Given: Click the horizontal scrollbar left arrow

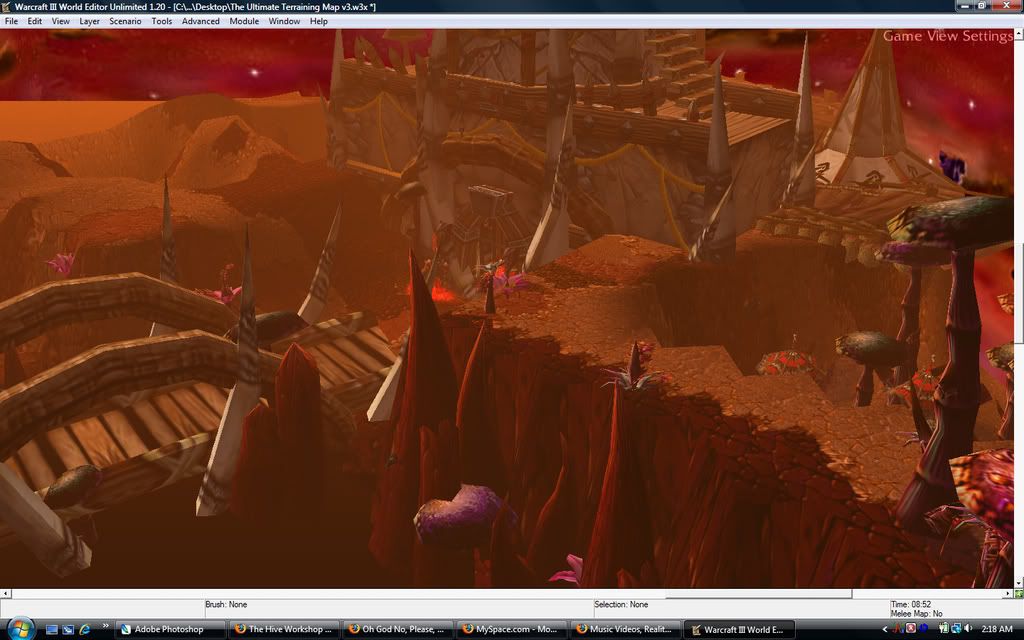Looking at the screenshot, I should click(5, 594).
